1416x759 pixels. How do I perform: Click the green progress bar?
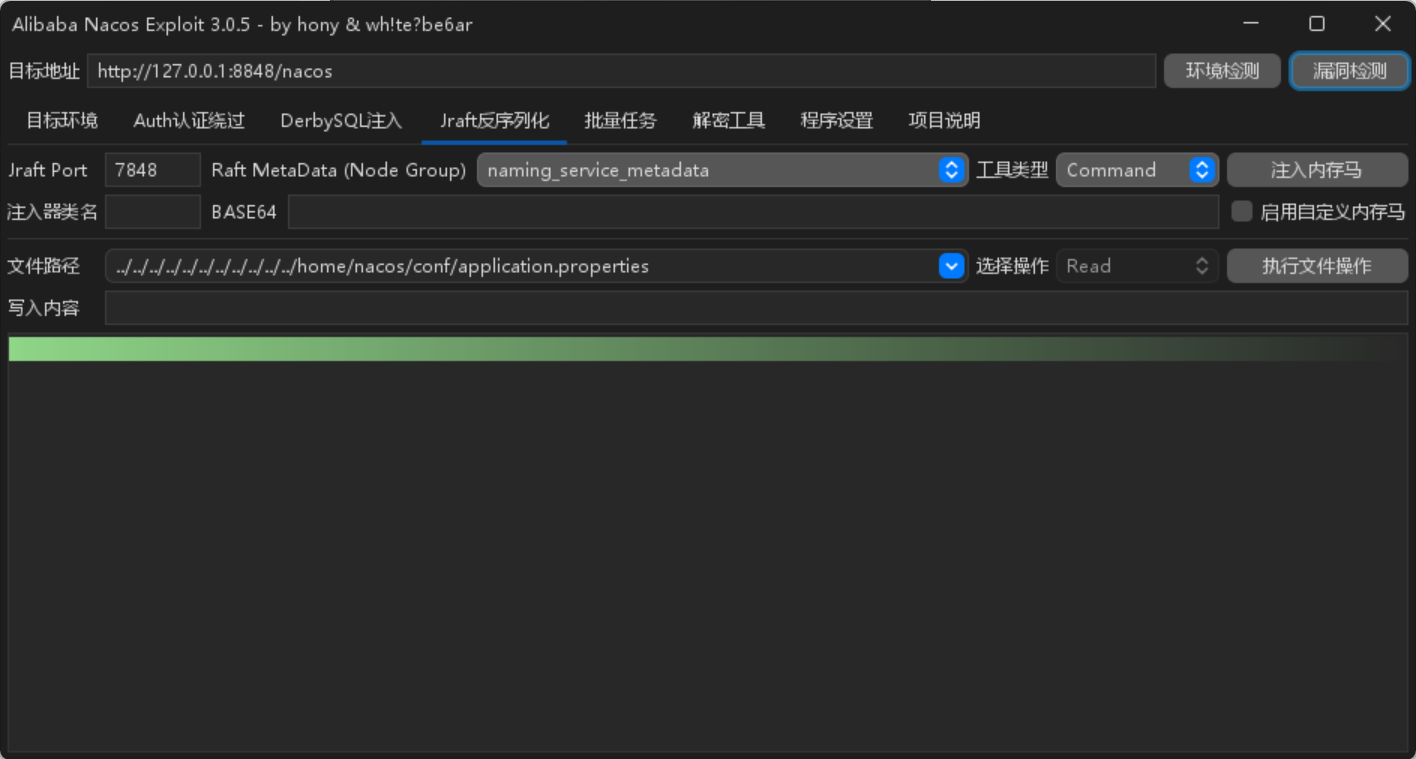click(x=708, y=349)
